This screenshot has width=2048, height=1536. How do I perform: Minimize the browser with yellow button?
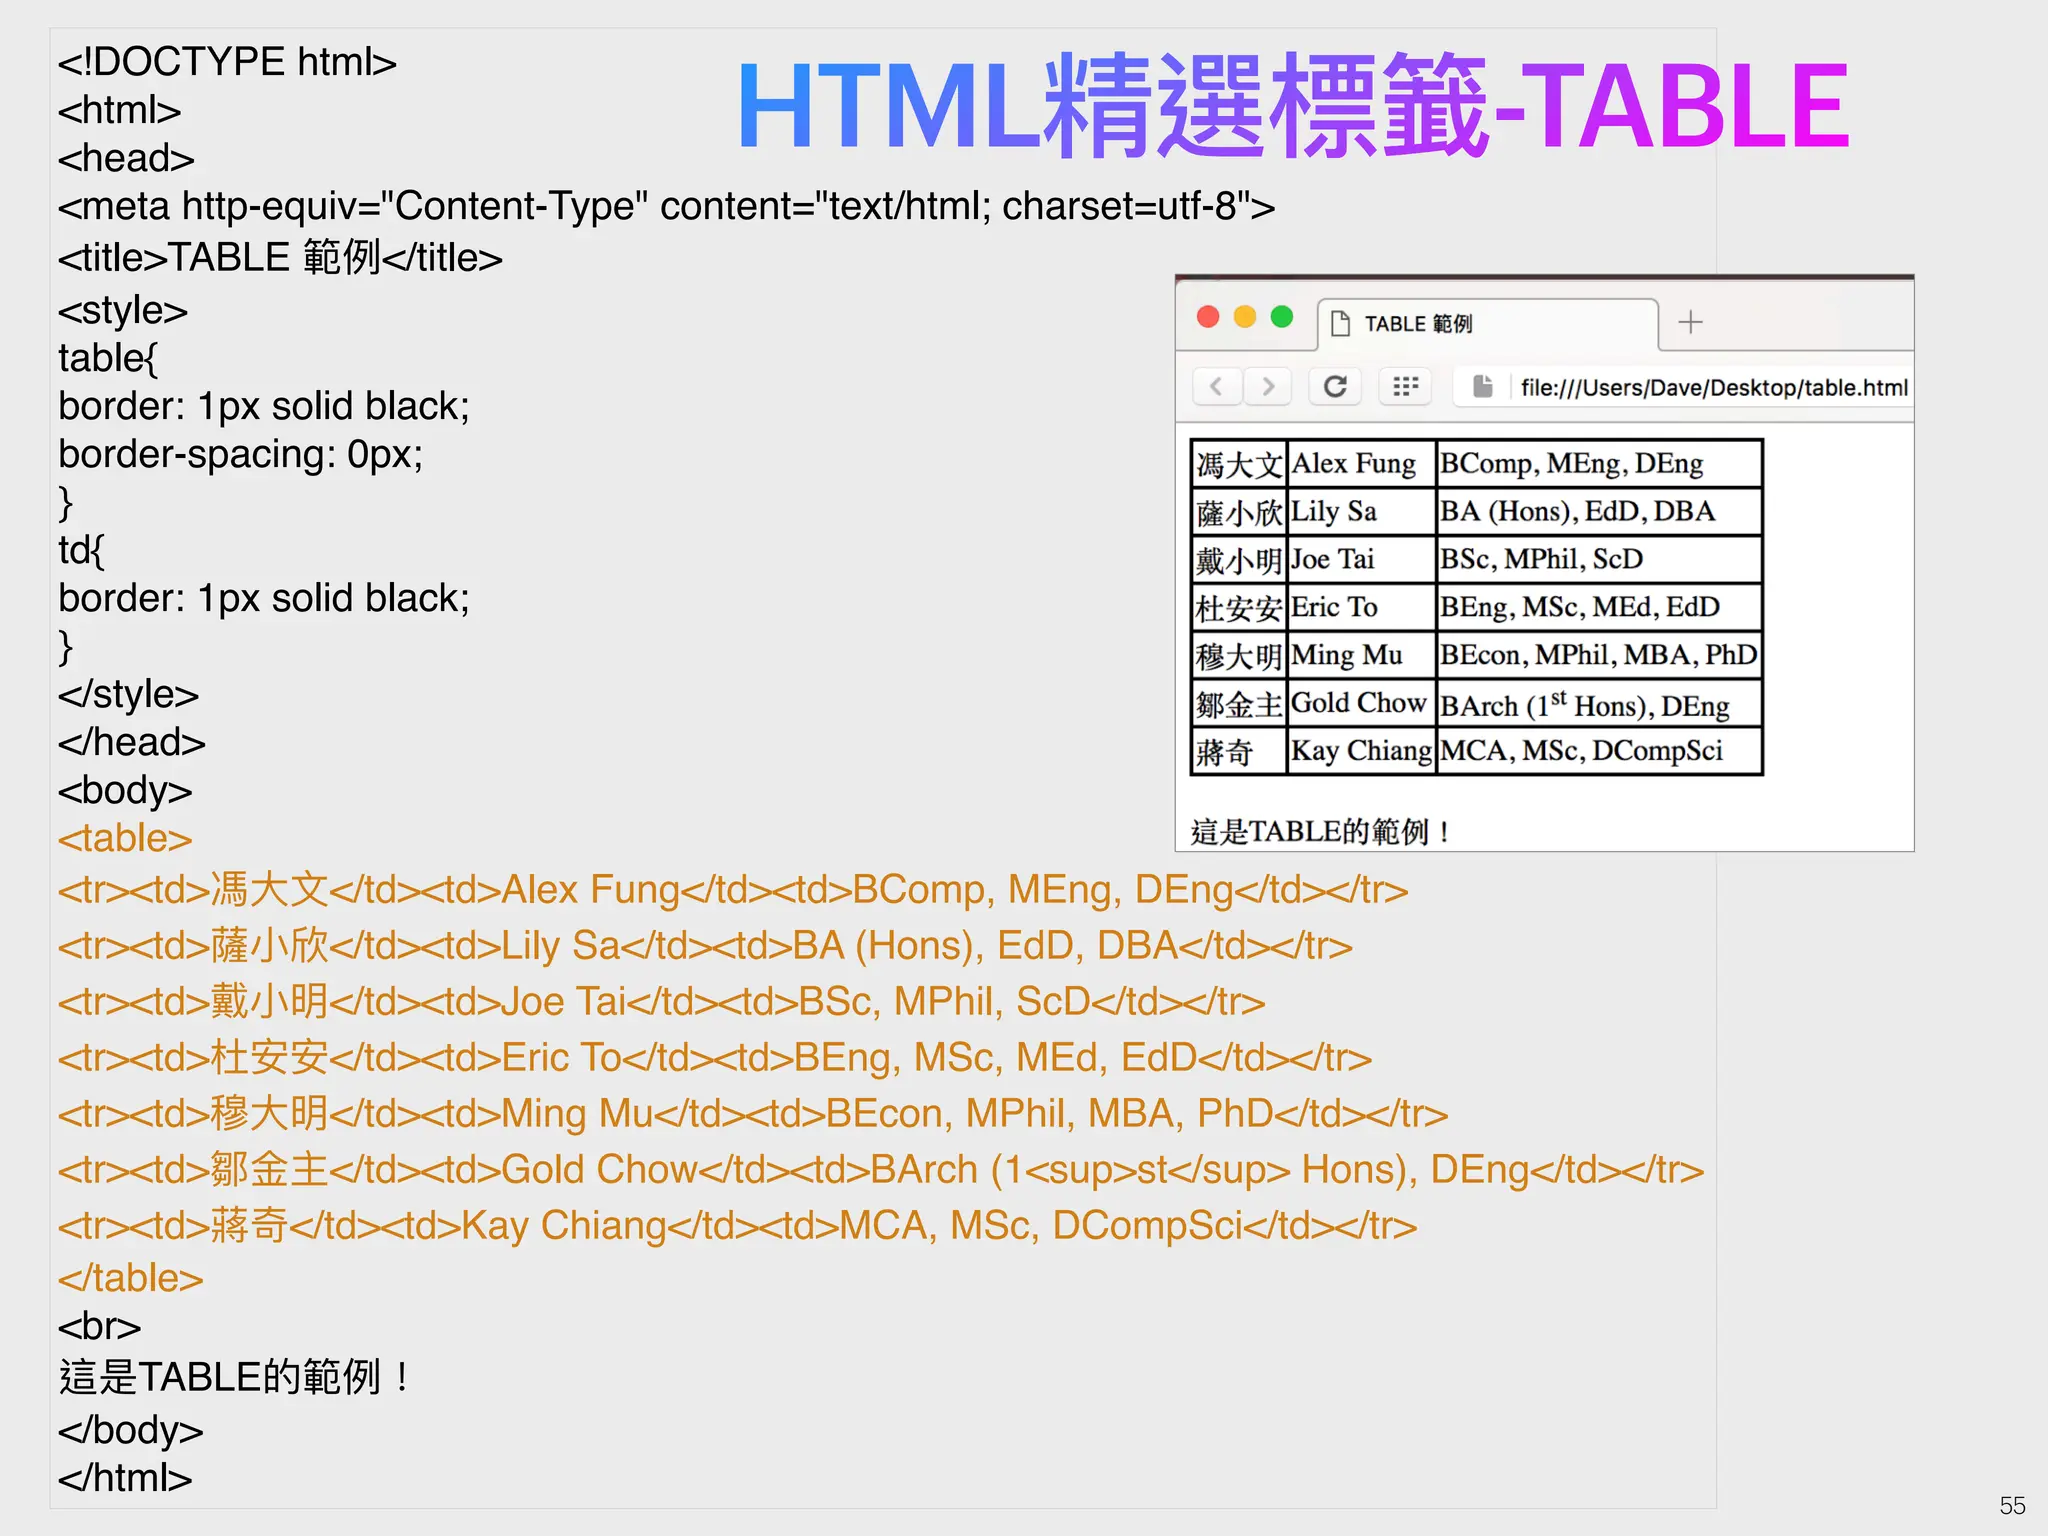(x=1245, y=317)
